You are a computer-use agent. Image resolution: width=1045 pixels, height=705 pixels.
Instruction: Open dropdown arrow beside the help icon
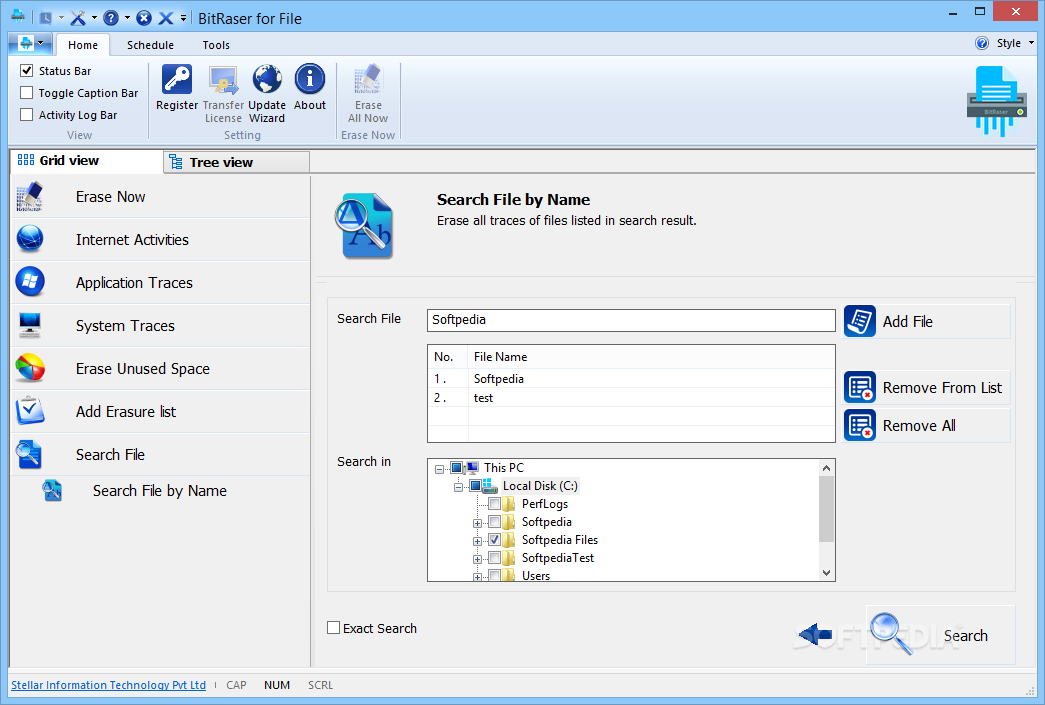click(127, 18)
